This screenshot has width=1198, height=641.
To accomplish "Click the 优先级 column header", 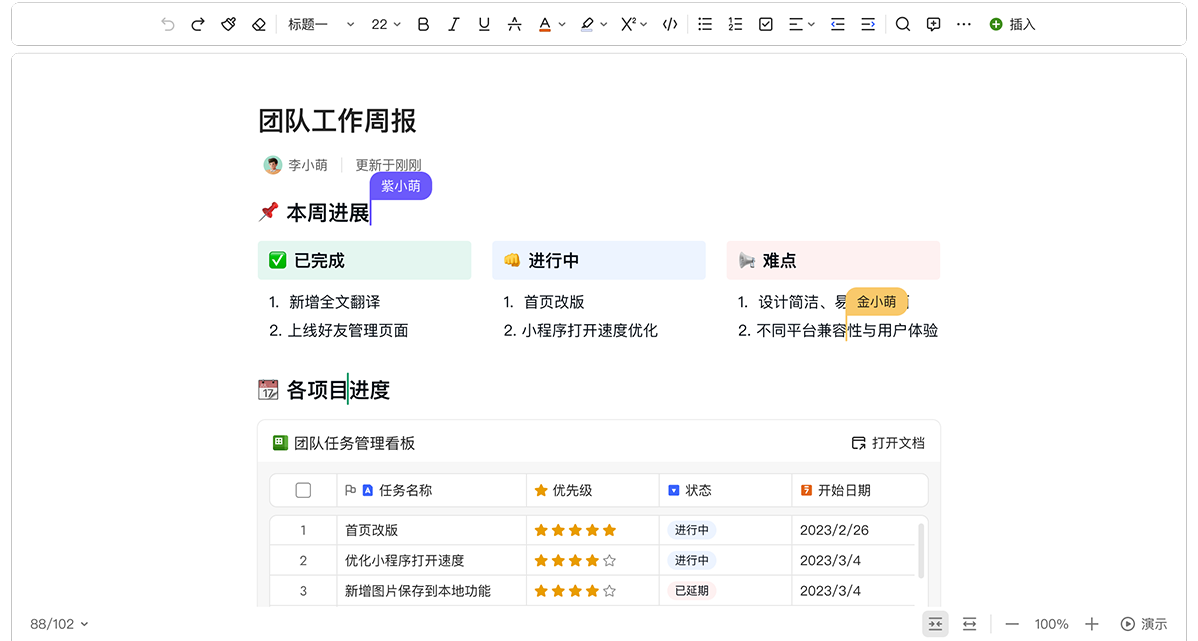I will (571, 490).
